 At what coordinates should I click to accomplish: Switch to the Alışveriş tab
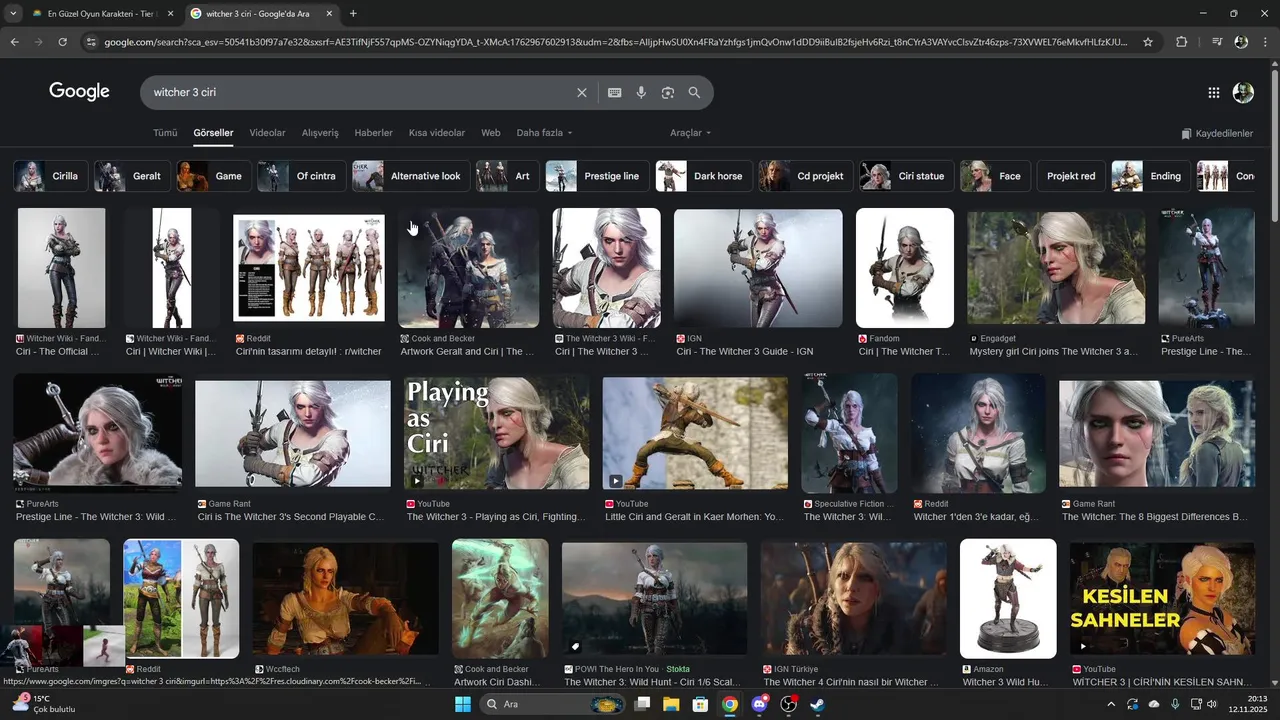[x=320, y=133]
